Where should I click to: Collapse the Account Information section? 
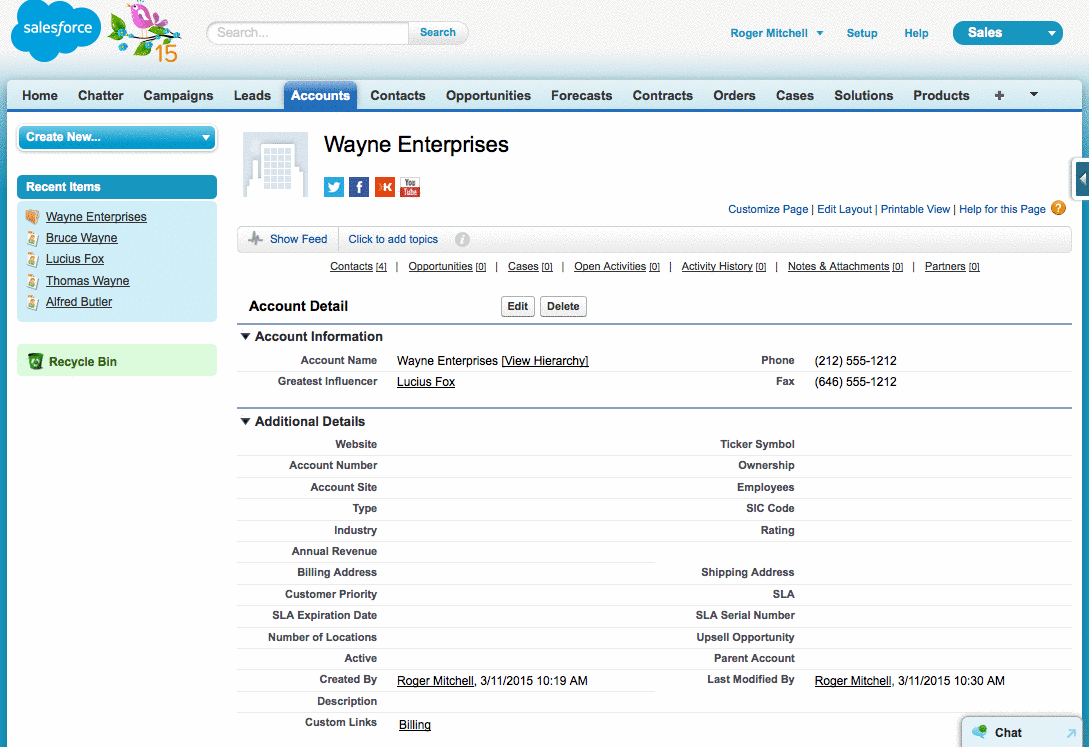click(x=245, y=336)
